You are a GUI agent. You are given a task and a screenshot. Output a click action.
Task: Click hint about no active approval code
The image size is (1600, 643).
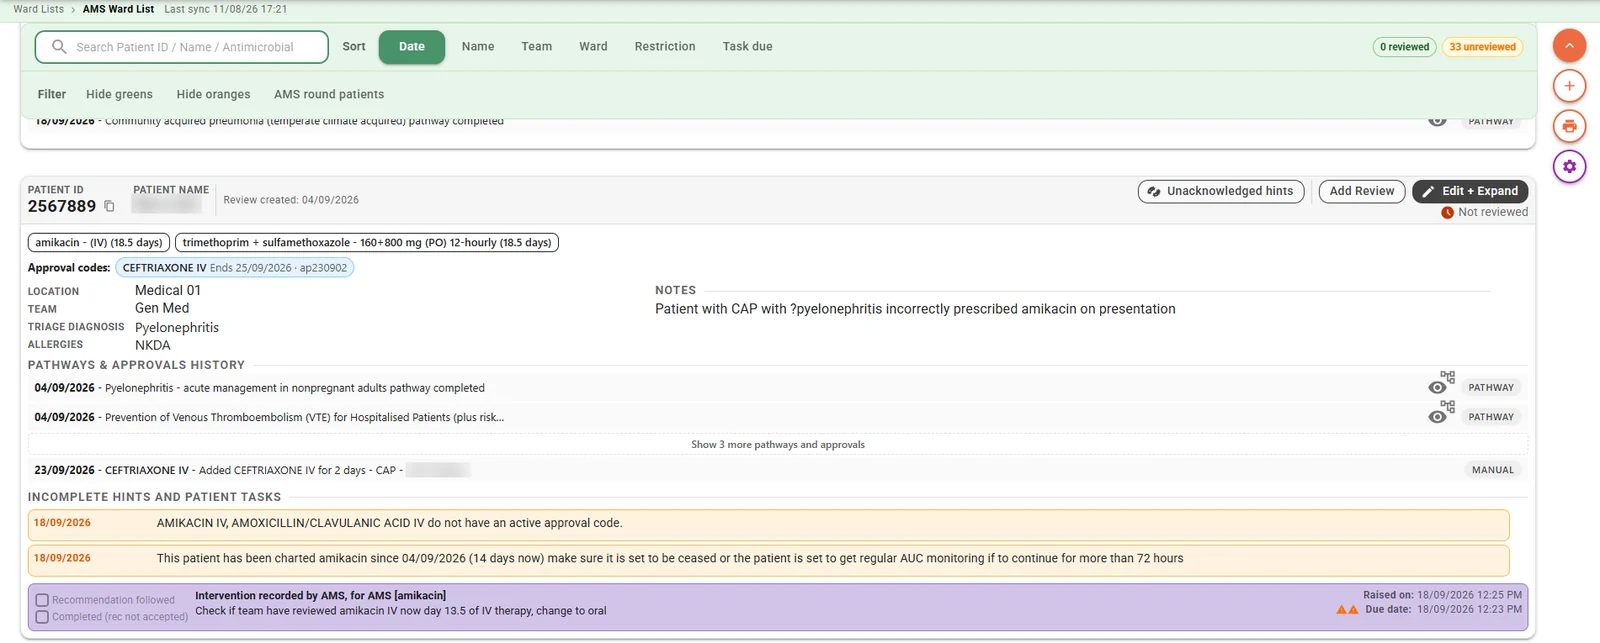[768, 524]
